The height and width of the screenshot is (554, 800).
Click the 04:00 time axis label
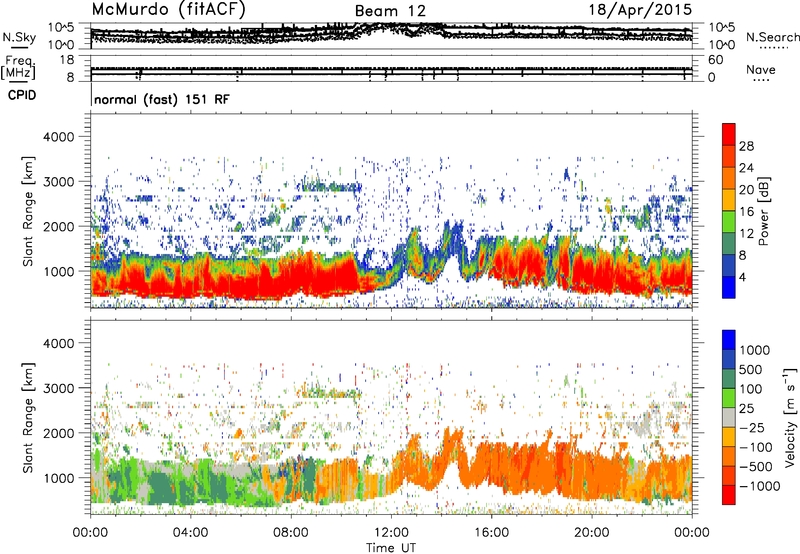point(190,533)
